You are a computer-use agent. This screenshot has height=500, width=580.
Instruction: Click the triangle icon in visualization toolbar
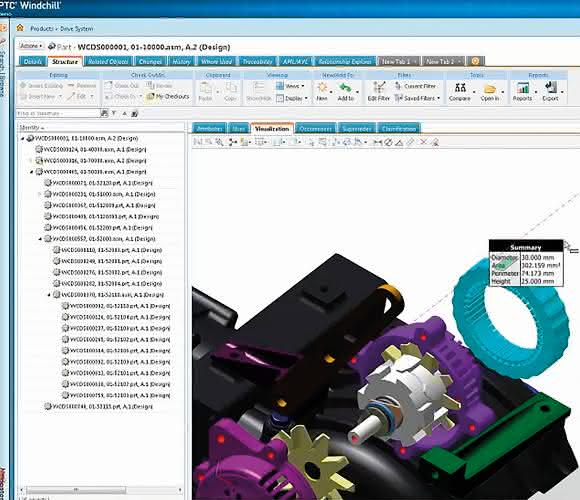click(399, 142)
